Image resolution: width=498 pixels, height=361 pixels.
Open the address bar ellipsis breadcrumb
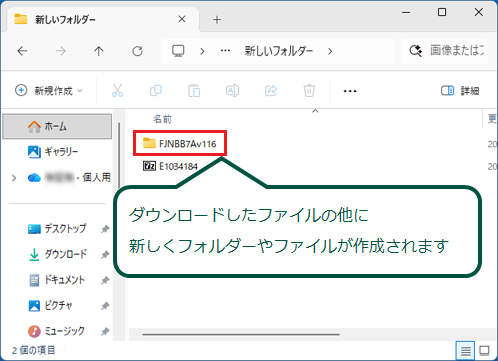click(225, 51)
